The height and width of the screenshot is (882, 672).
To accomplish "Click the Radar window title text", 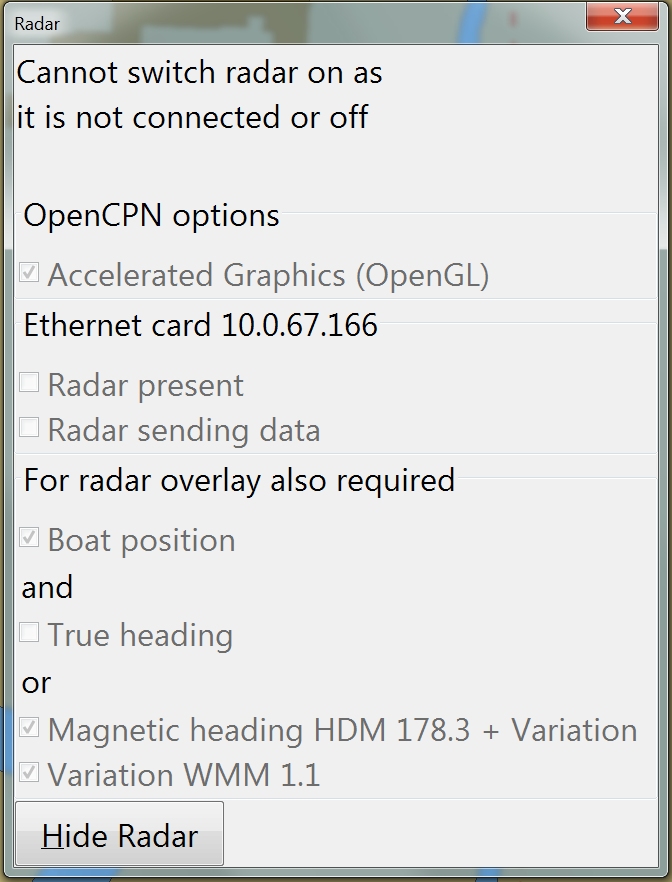I will tap(37, 24).
